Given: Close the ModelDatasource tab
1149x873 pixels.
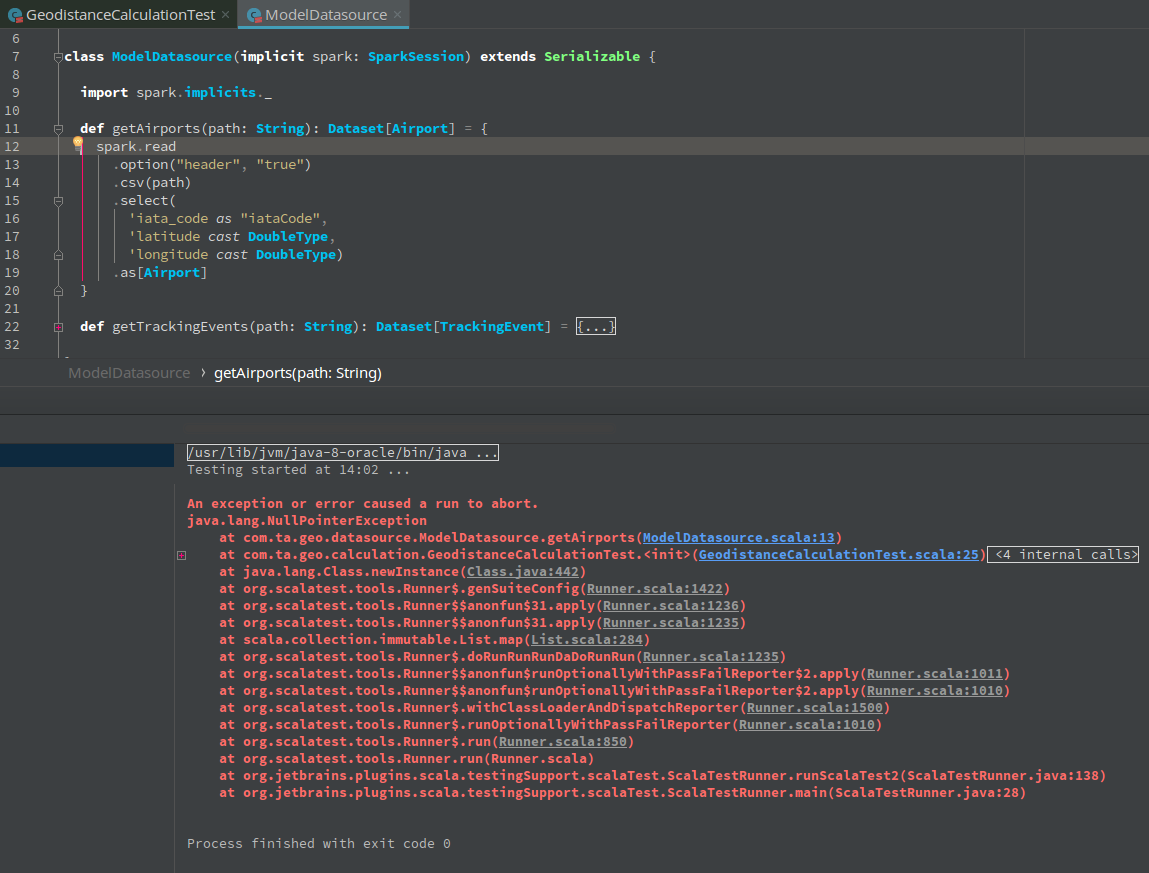Looking at the screenshot, I should point(397,15).
